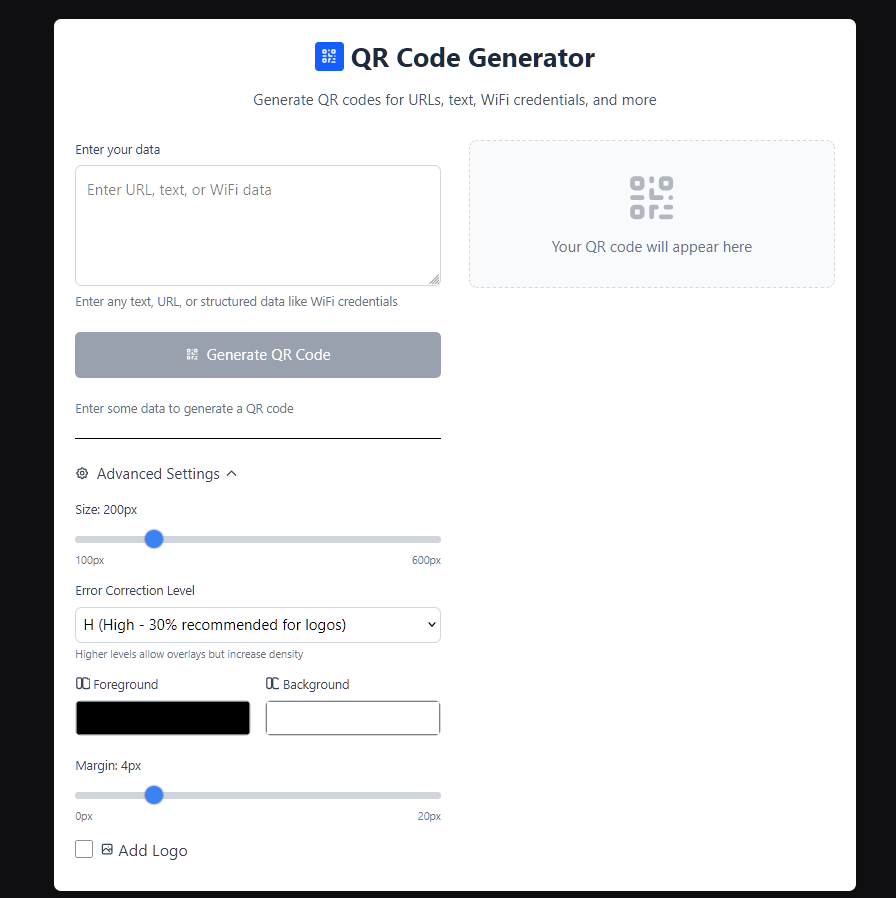Click the QR code preview area
Viewport: 896px width, 898px height.
[651, 214]
